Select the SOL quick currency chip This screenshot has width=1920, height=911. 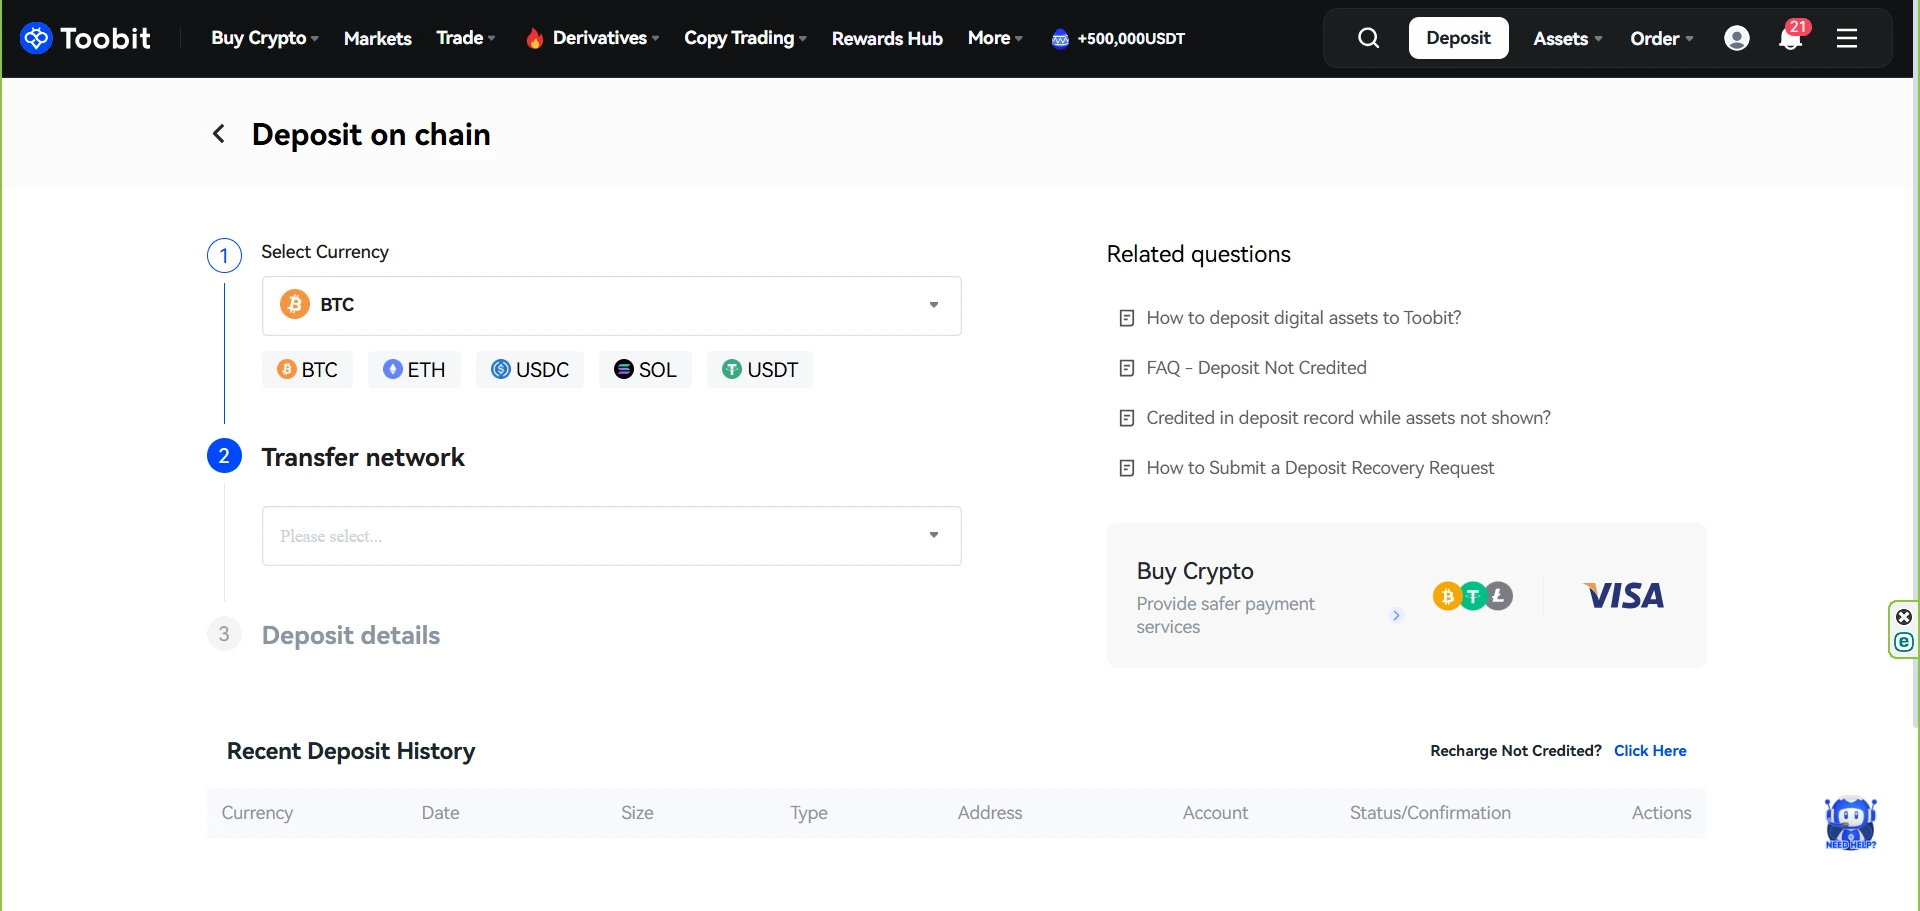click(645, 370)
